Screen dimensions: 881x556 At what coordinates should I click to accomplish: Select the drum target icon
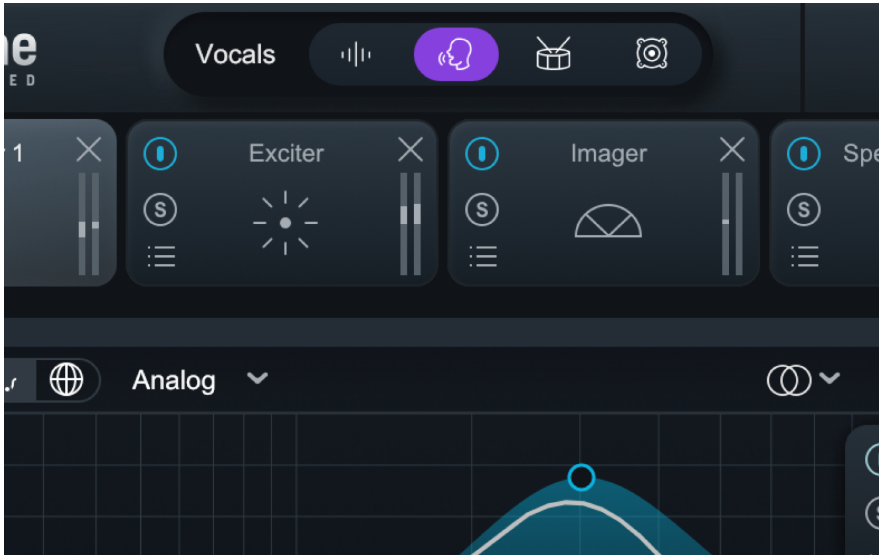coord(553,54)
